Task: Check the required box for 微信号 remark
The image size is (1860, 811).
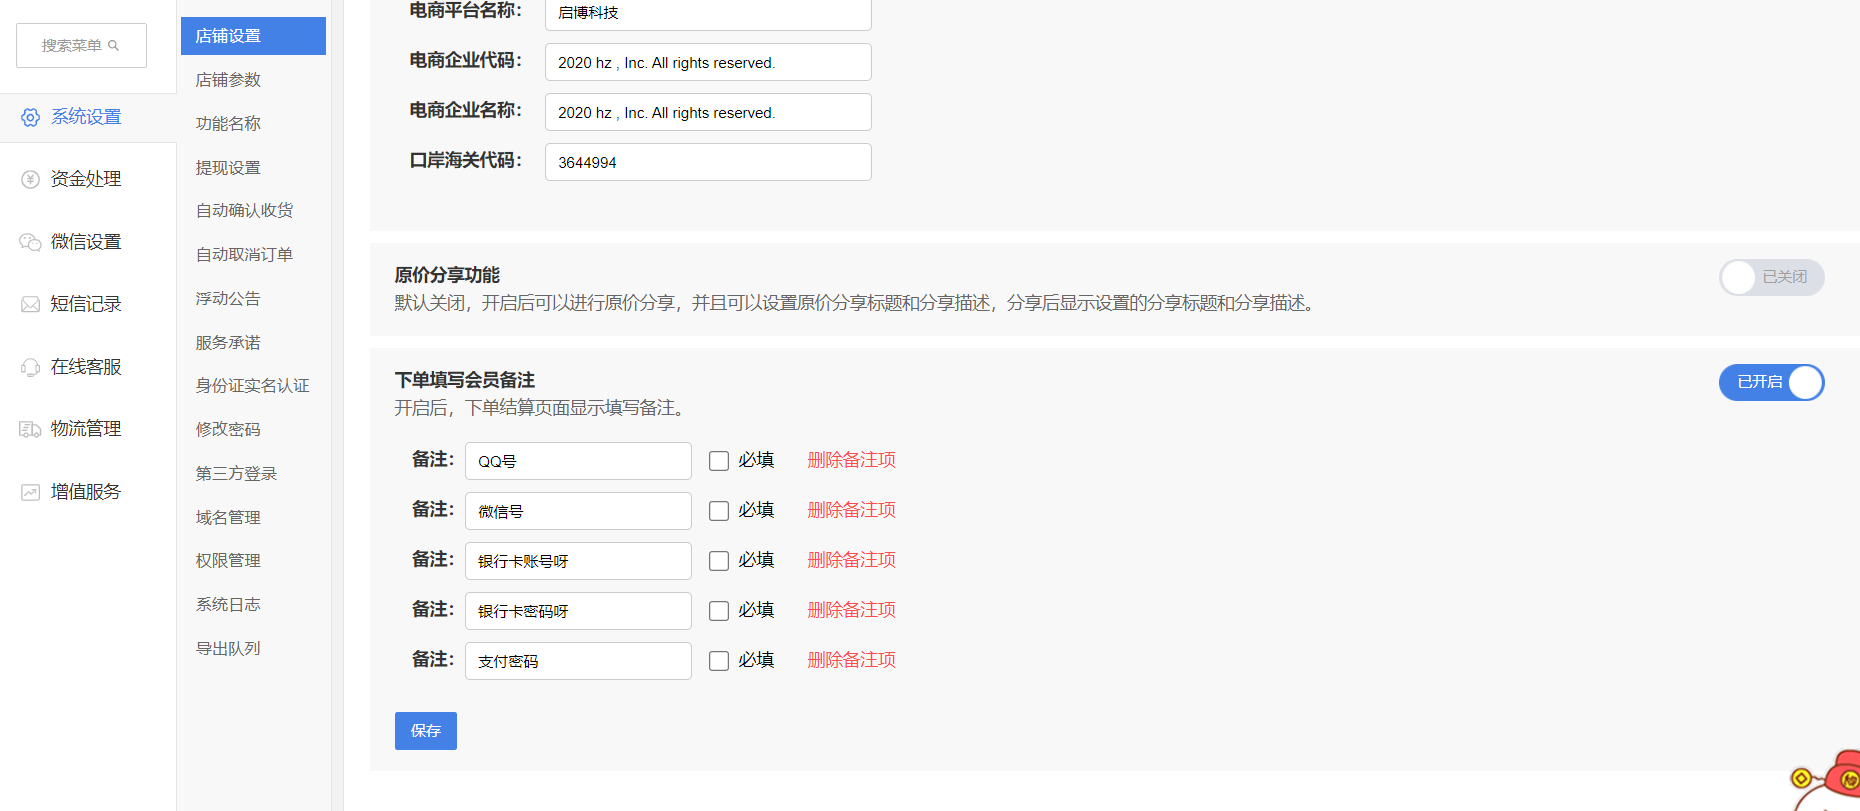Action: 719,511
